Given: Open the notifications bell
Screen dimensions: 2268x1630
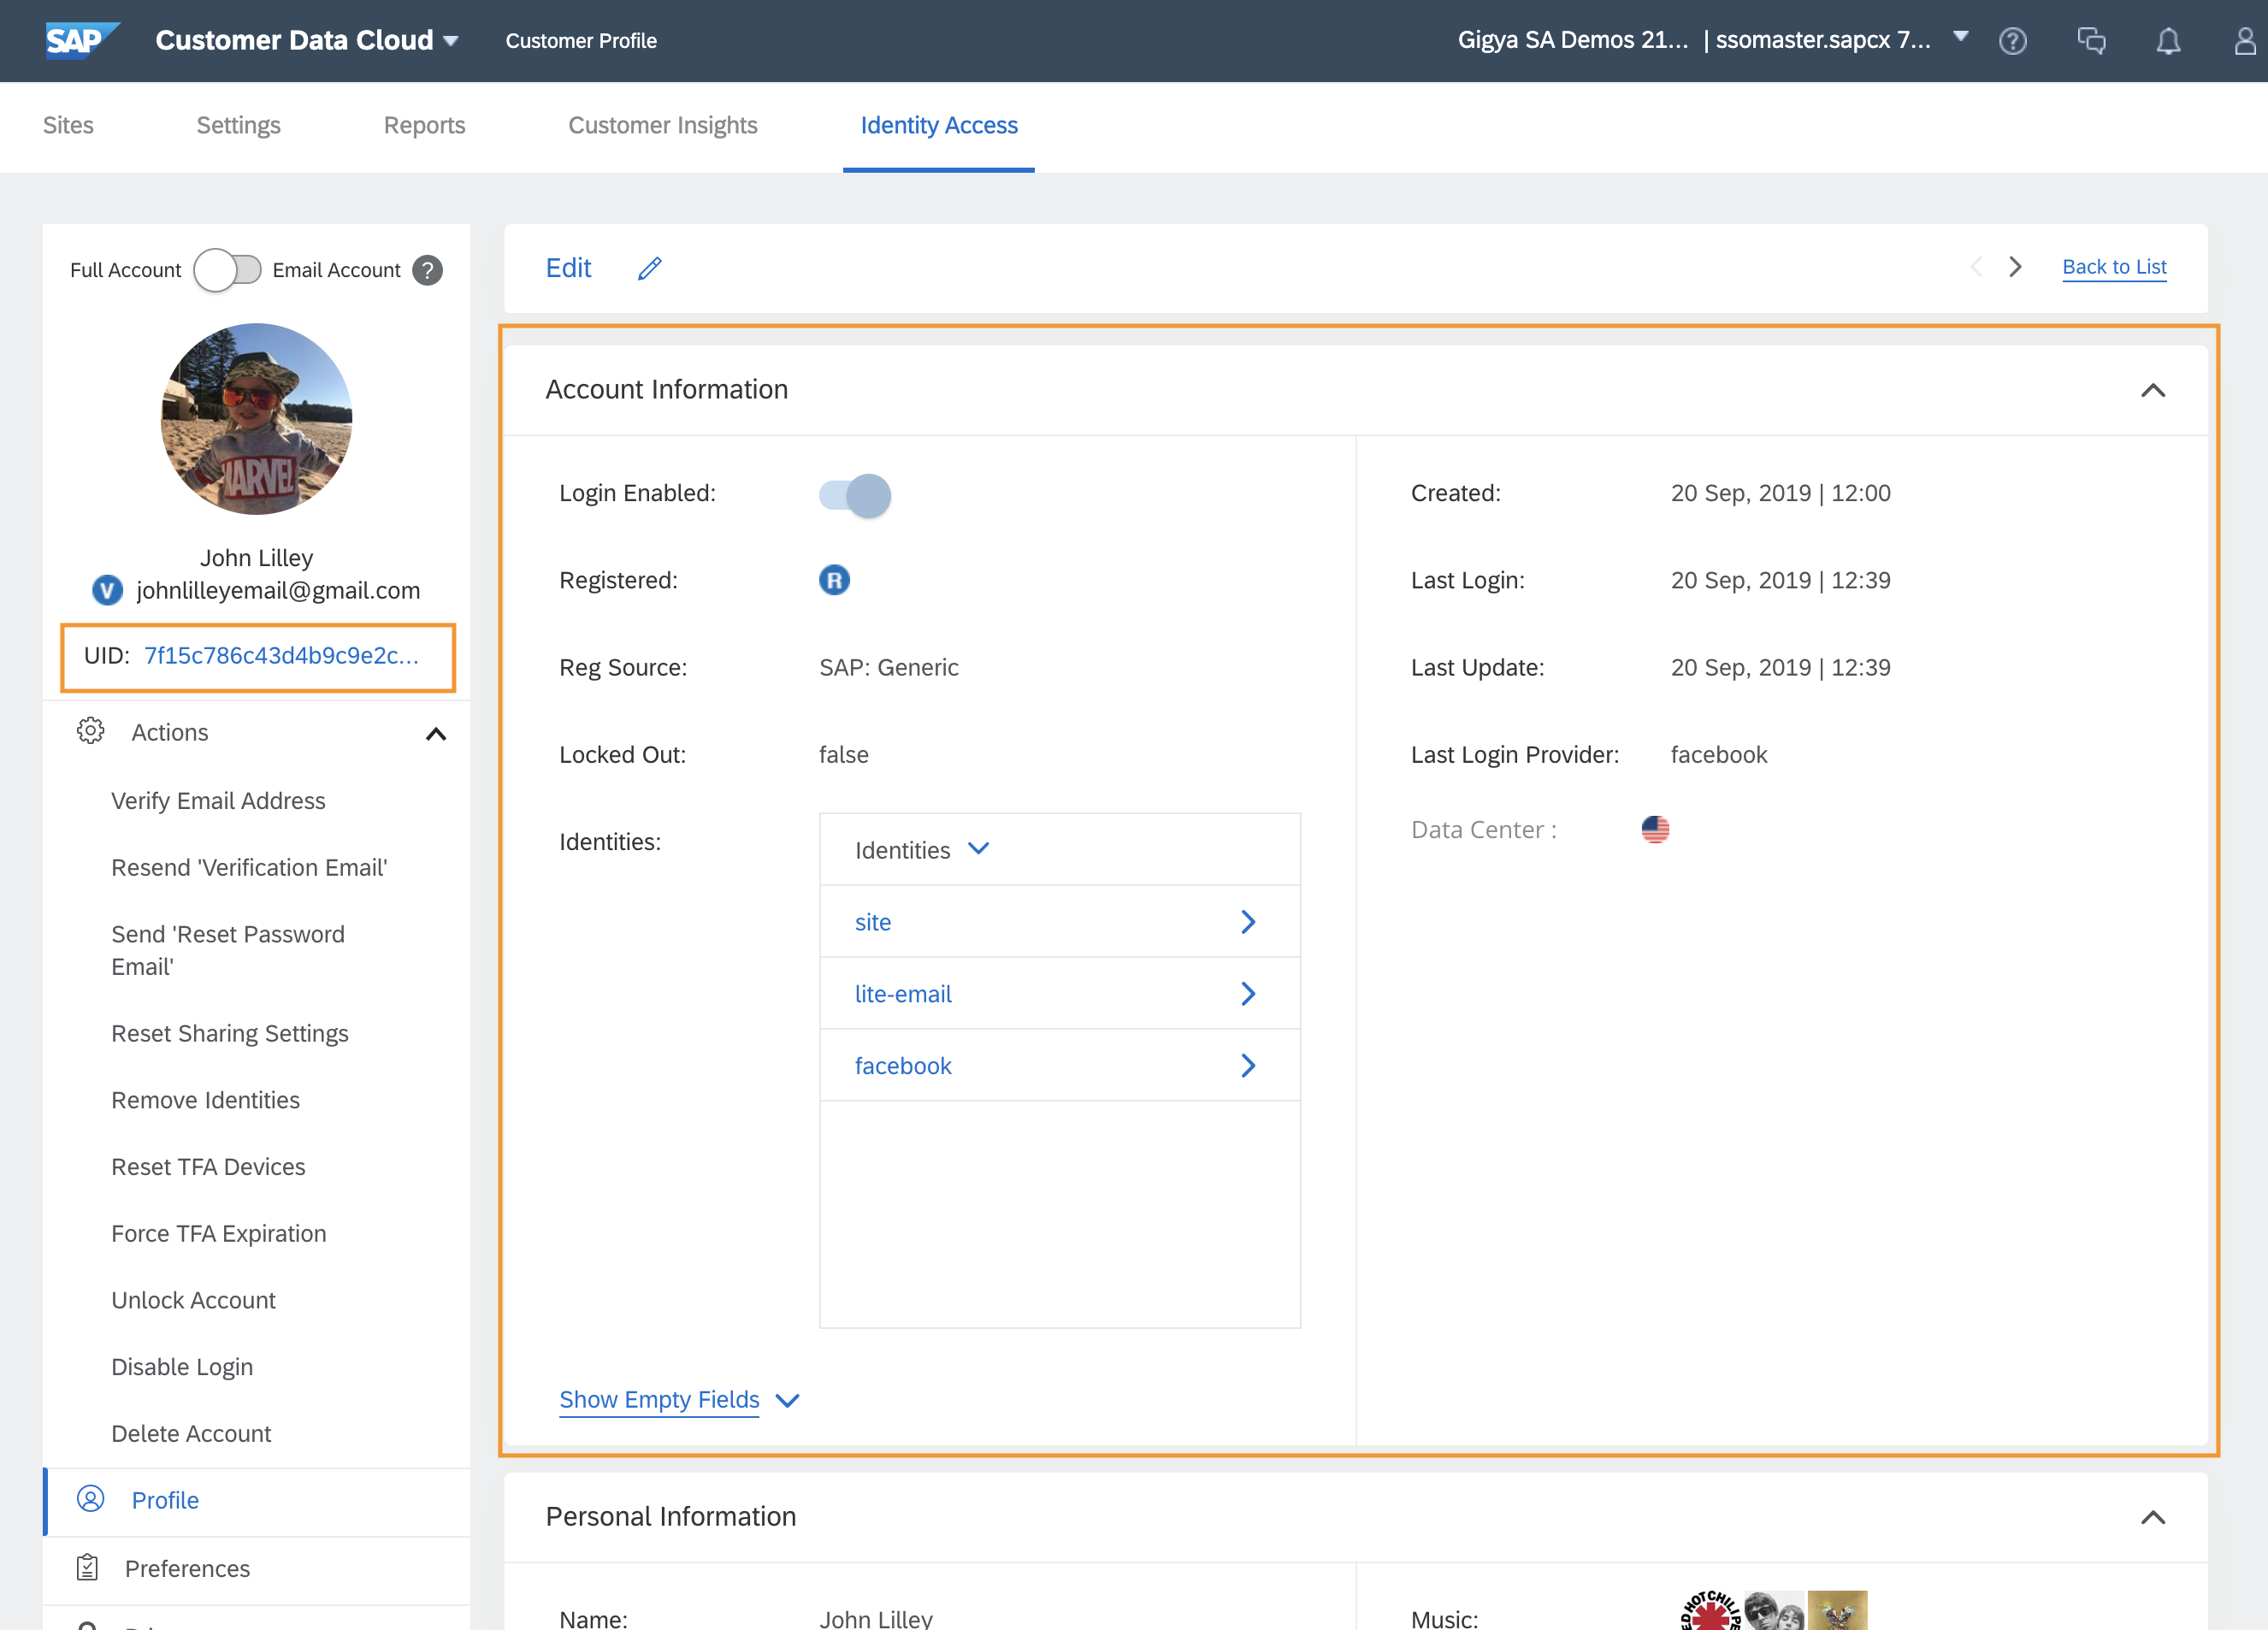Looking at the screenshot, I should point(2167,41).
